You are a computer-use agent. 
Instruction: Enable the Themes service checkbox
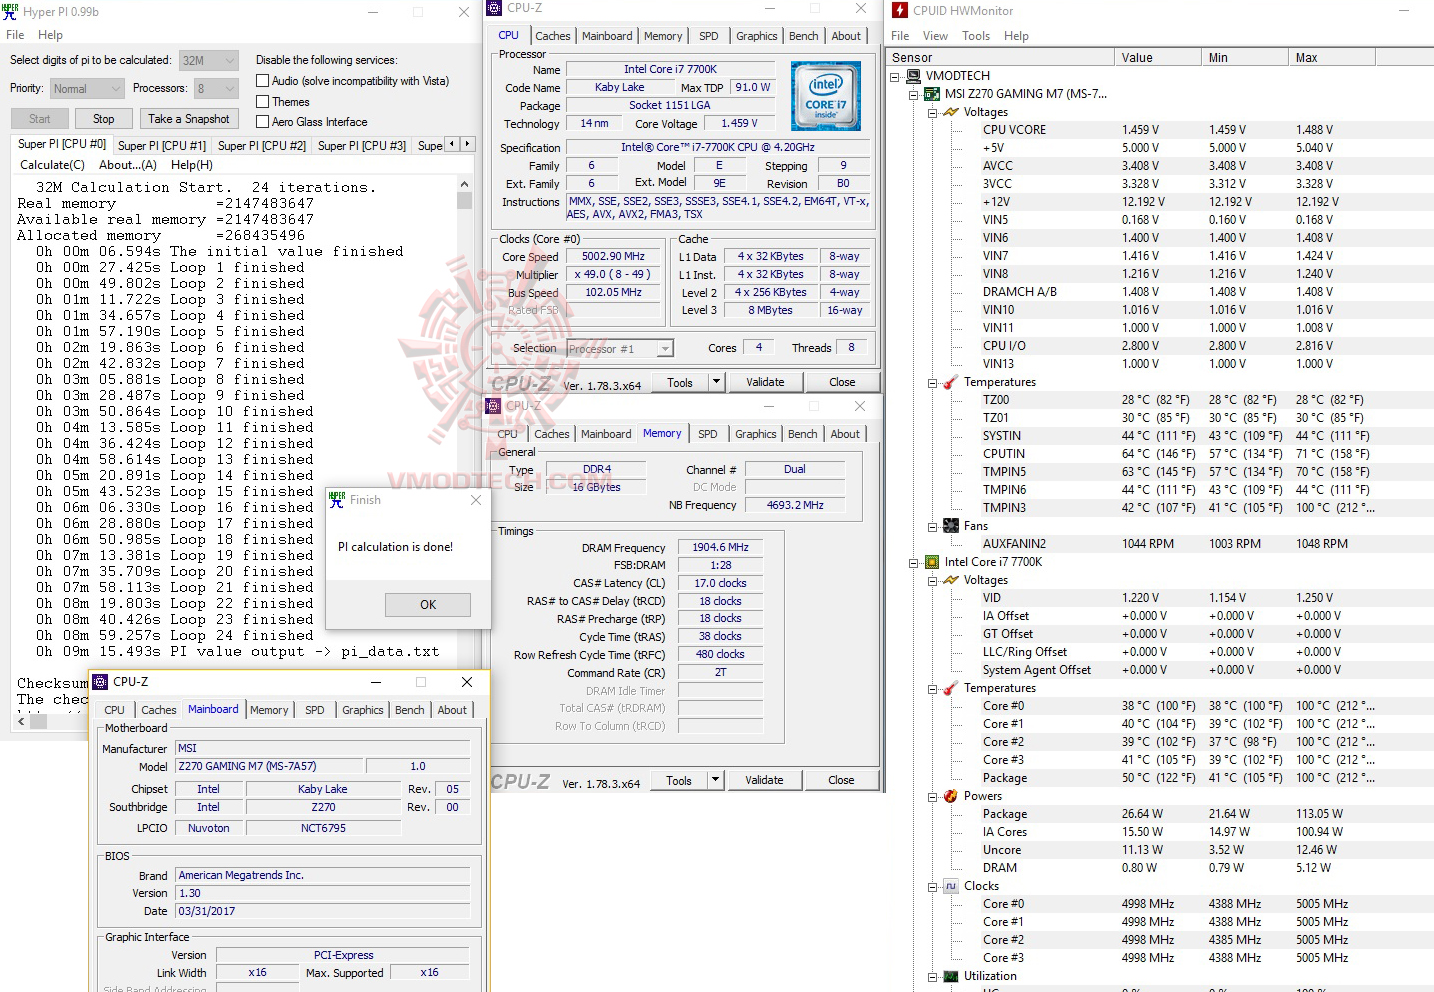(261, 101)
